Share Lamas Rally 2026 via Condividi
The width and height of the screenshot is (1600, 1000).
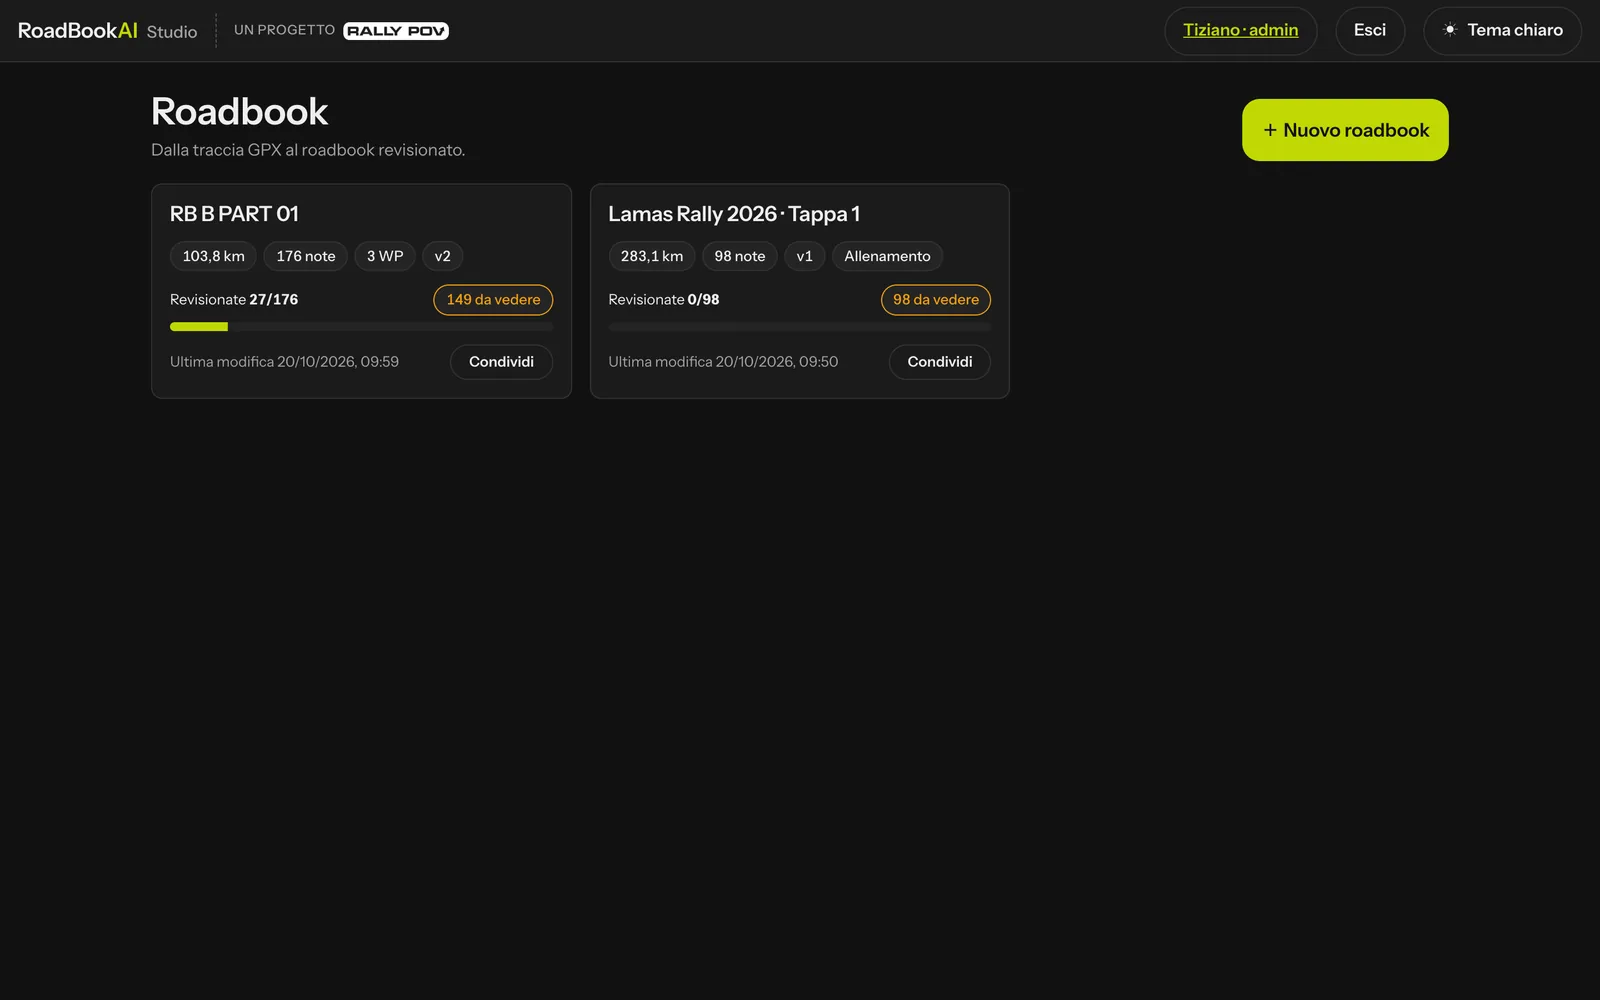pos(939,362)
